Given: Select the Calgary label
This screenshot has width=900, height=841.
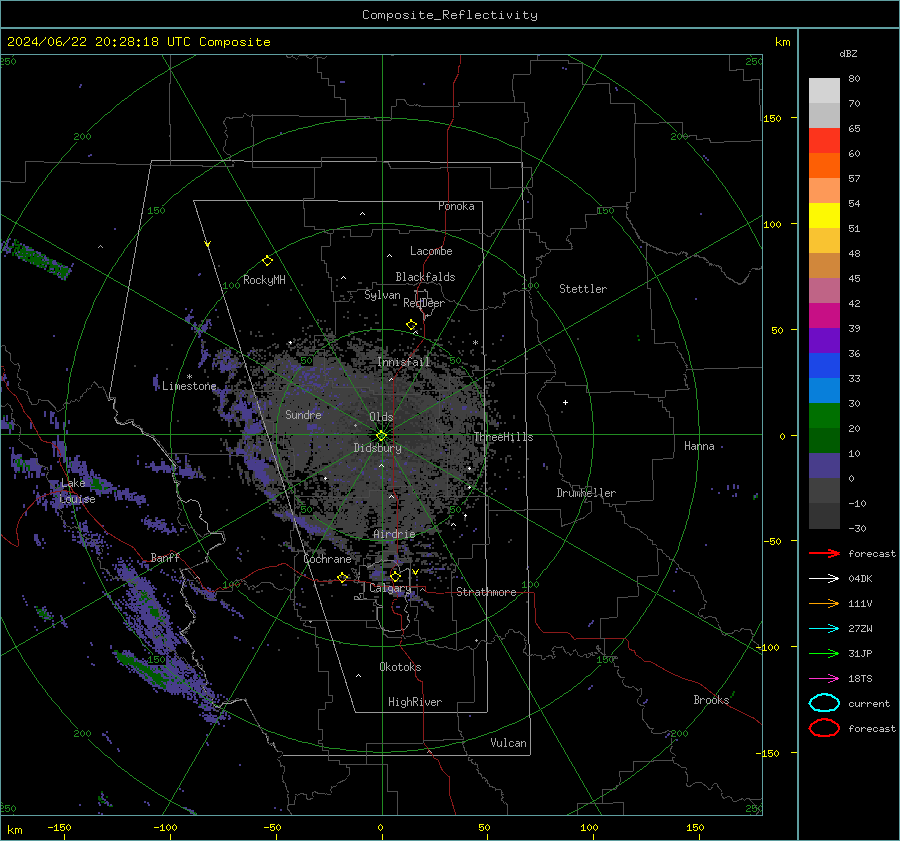Looking at the screenshot, I should click(x=390, y=588).
